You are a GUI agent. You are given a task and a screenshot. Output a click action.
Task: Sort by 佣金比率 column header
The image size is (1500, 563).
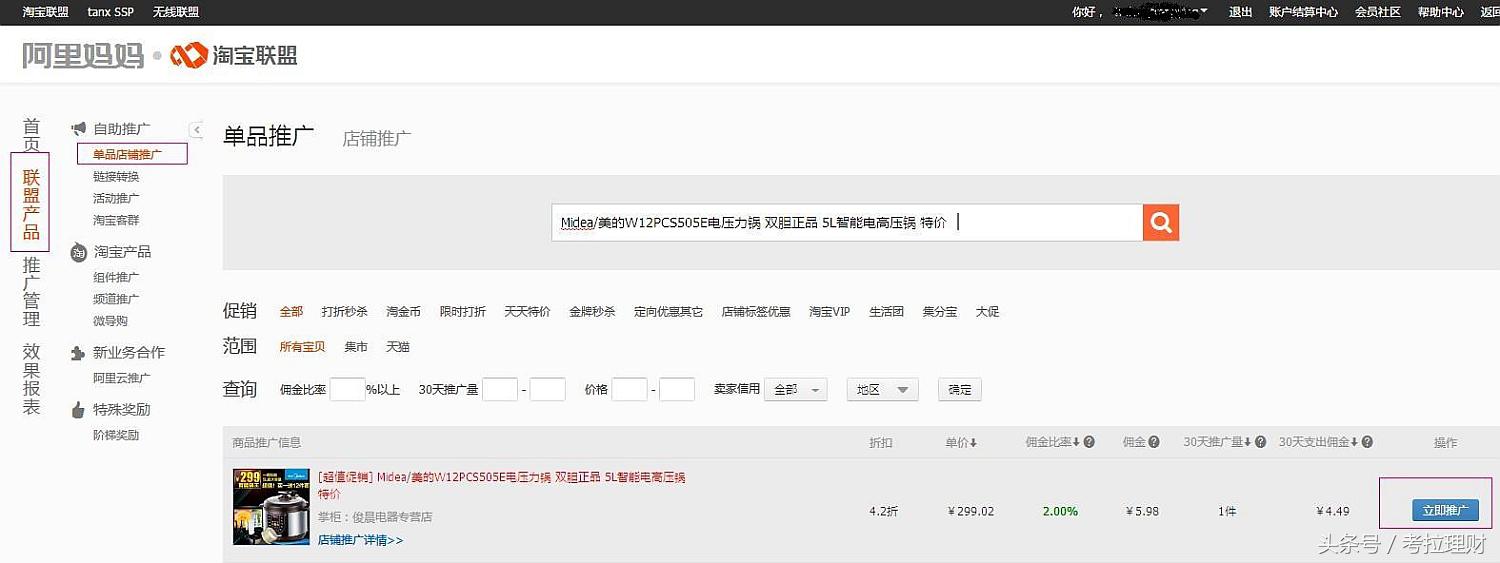click(1054, 442)
